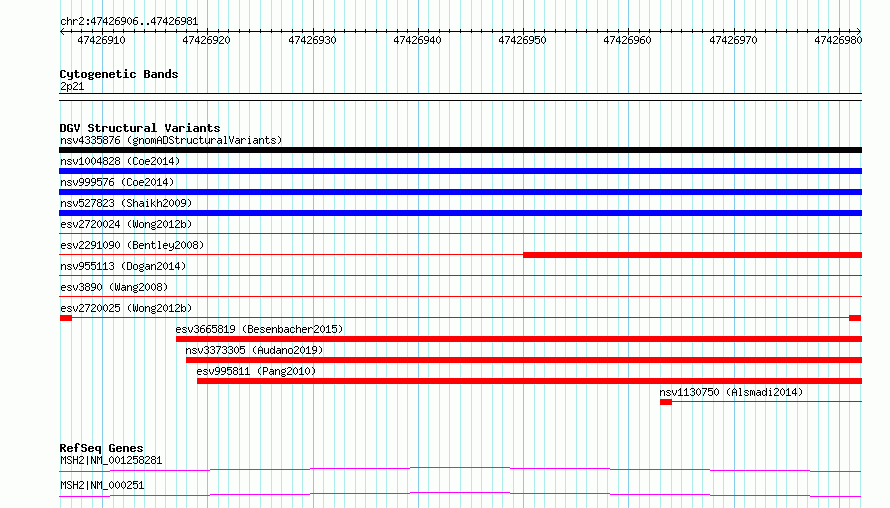
Task: Click nsv955113 (Dogan2014) label
Action: (123, 266)
